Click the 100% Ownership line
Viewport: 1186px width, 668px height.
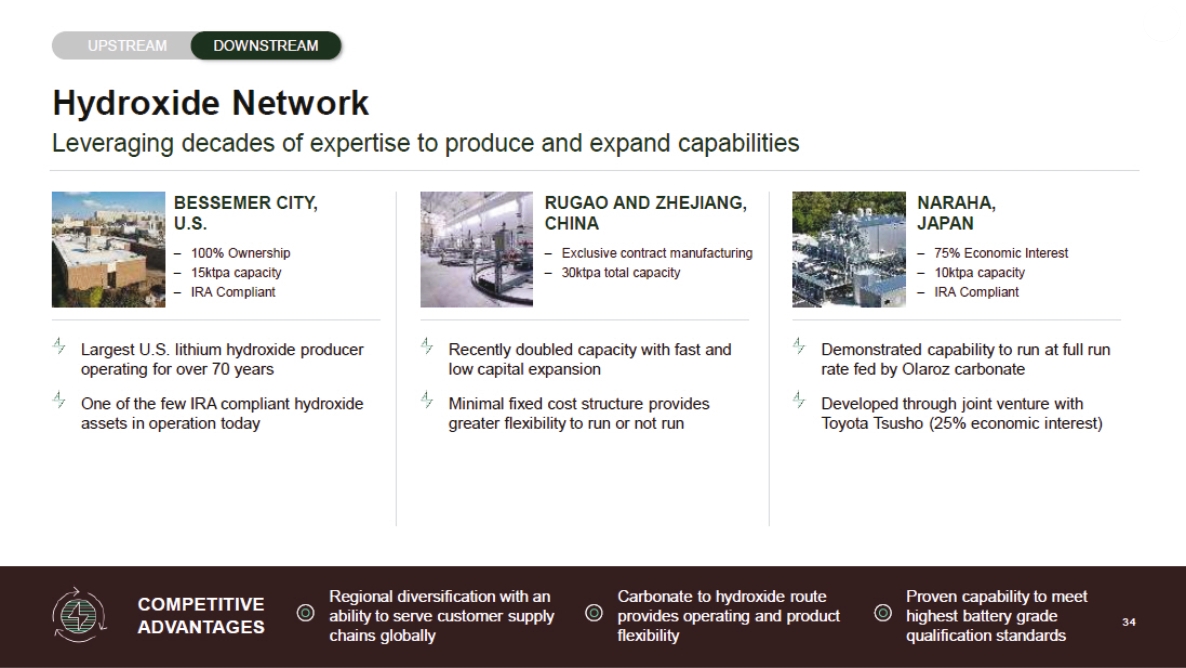pyautogui.click(x=241, y=253)
